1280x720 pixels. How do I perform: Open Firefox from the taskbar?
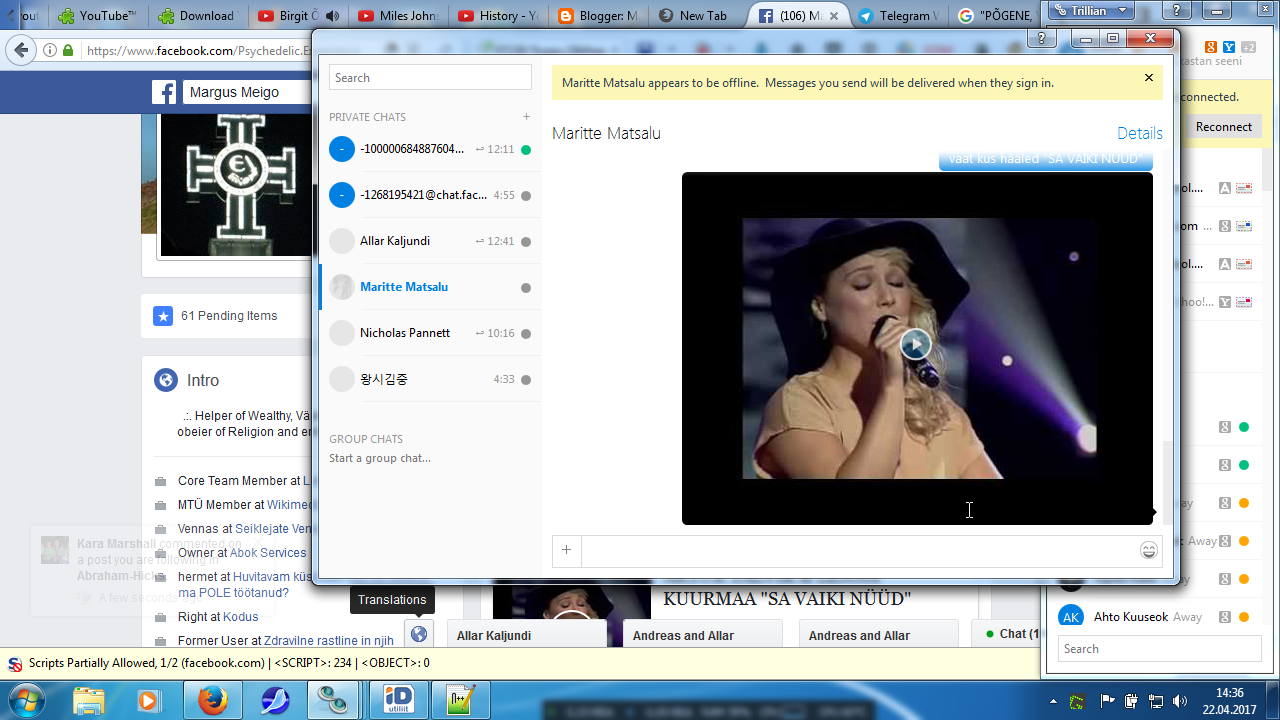[x=212, y=700]
